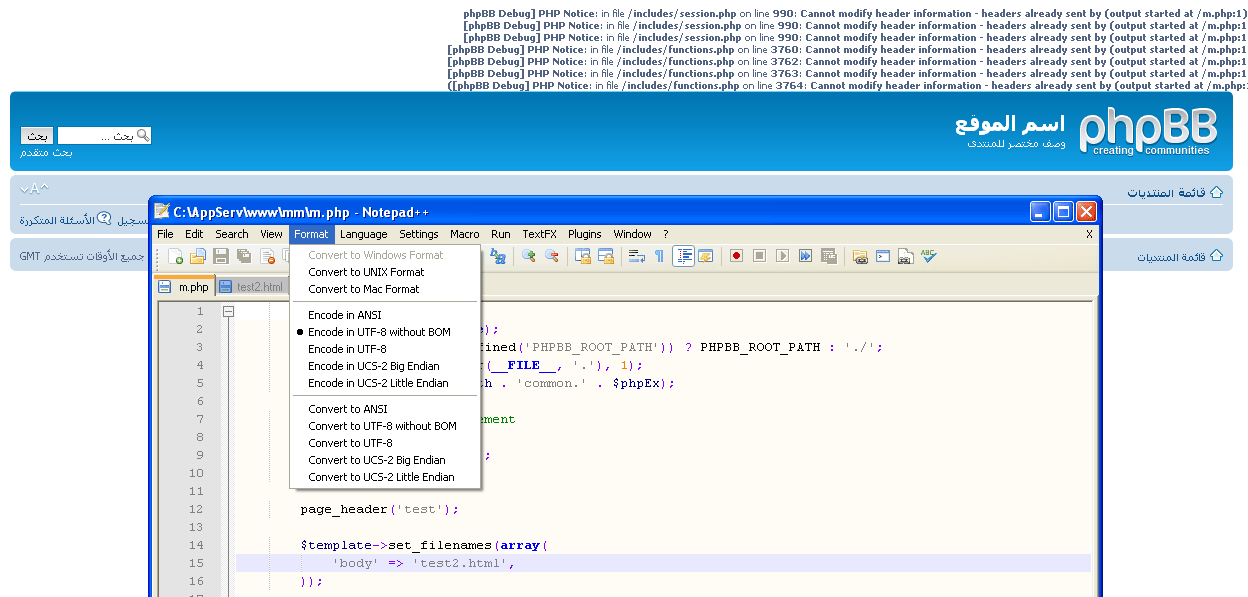The width and height of the screenshot is (1248, 597).
Task: Click the New file toolbar icon
Action: click(x=176, y=257)
